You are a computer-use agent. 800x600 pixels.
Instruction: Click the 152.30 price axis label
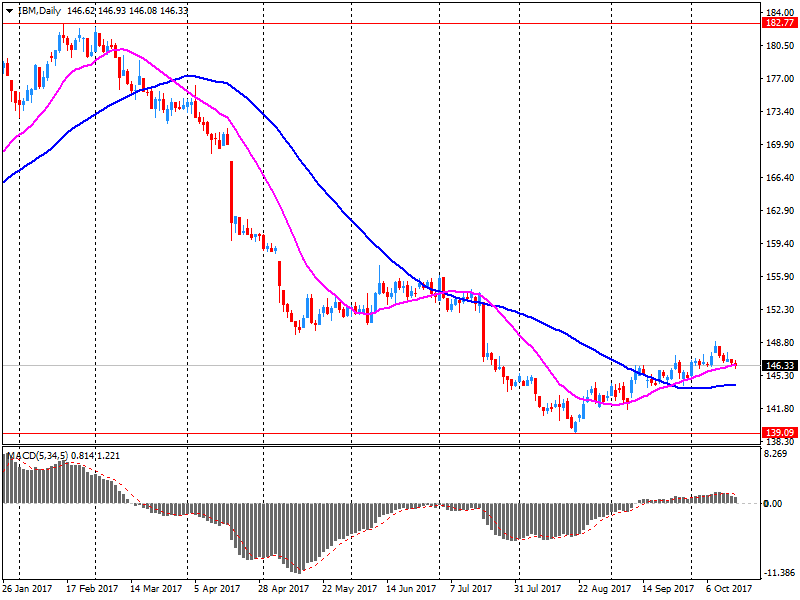[780, 309]
